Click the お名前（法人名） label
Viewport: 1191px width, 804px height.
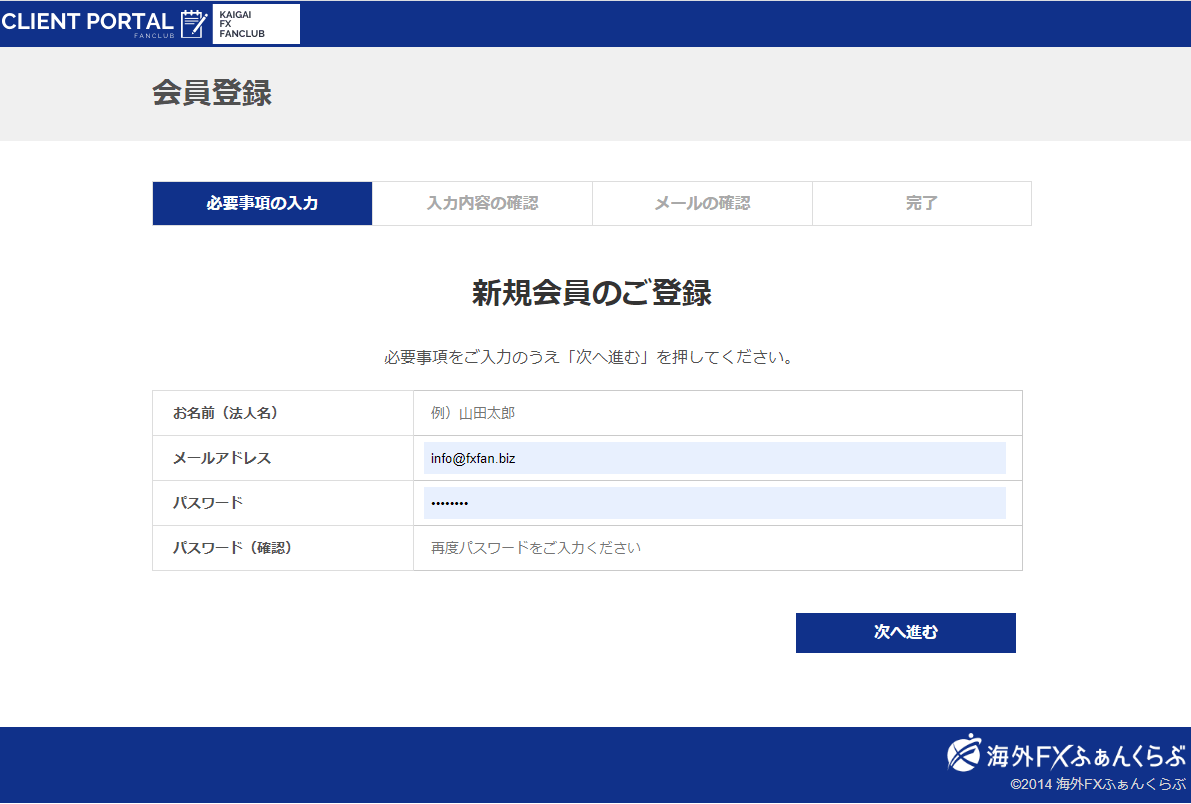pos(226,413)
